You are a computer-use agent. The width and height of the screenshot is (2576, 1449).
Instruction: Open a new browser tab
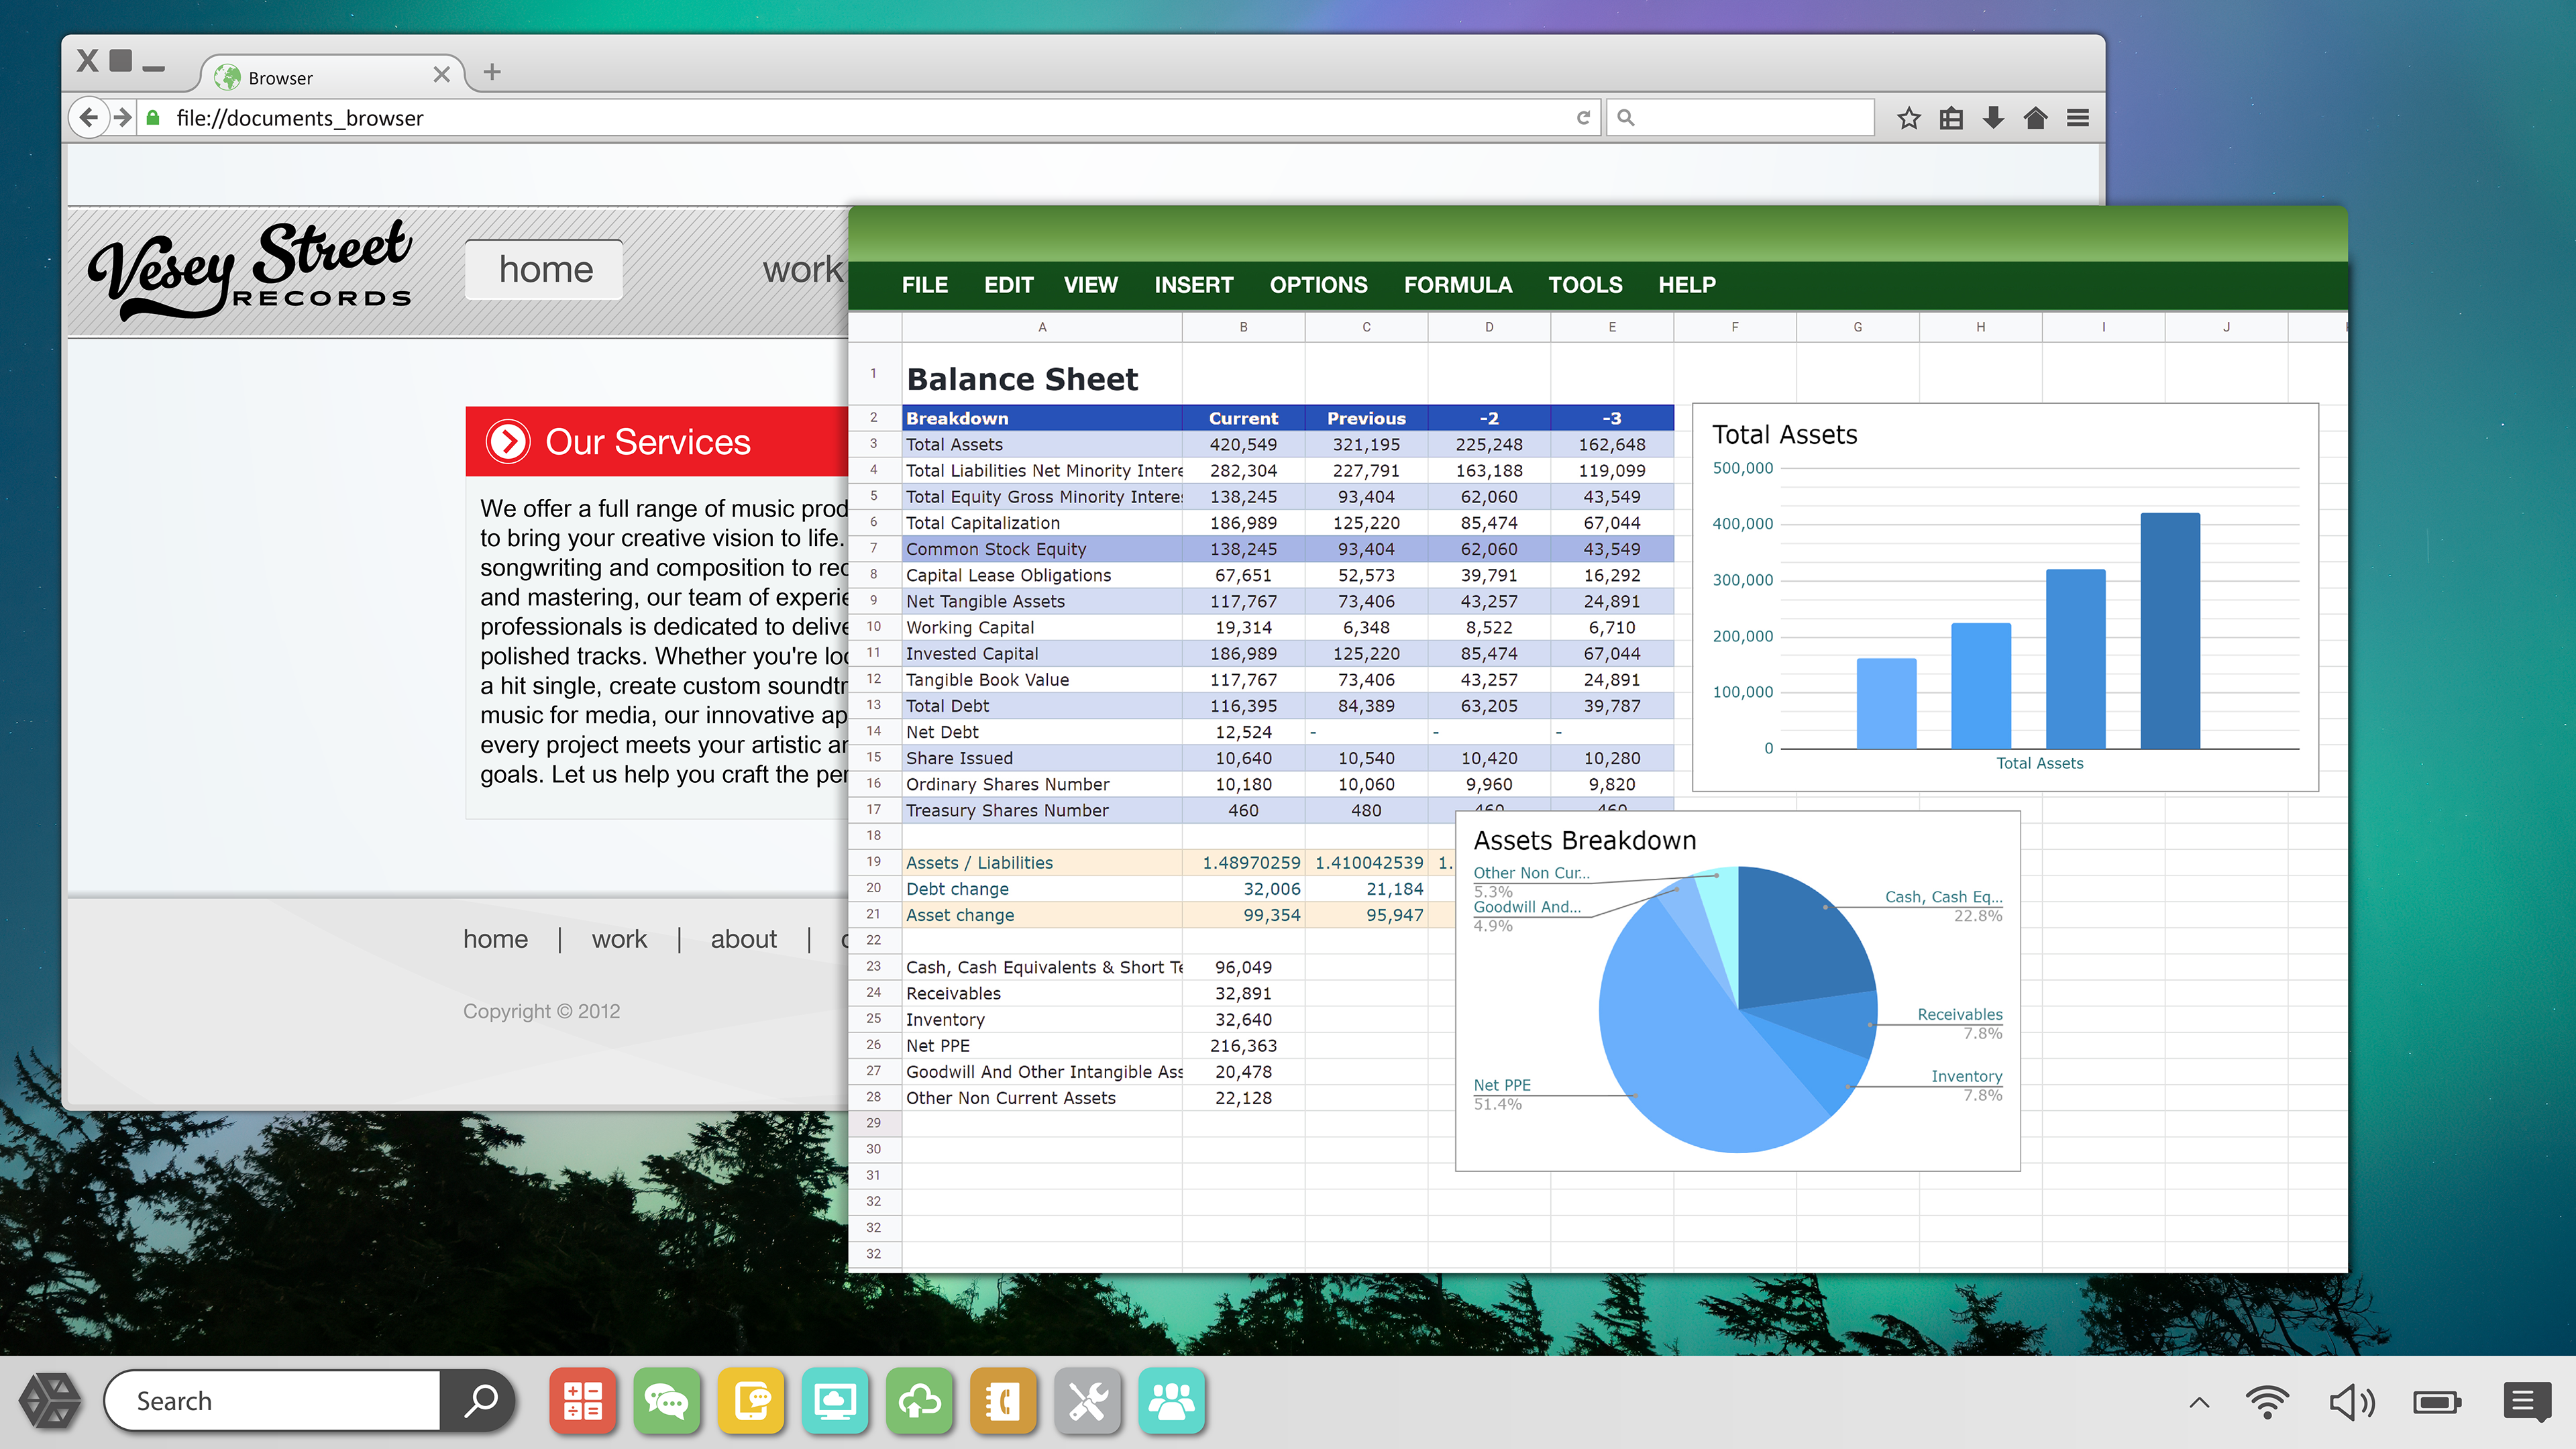(492, 72)
